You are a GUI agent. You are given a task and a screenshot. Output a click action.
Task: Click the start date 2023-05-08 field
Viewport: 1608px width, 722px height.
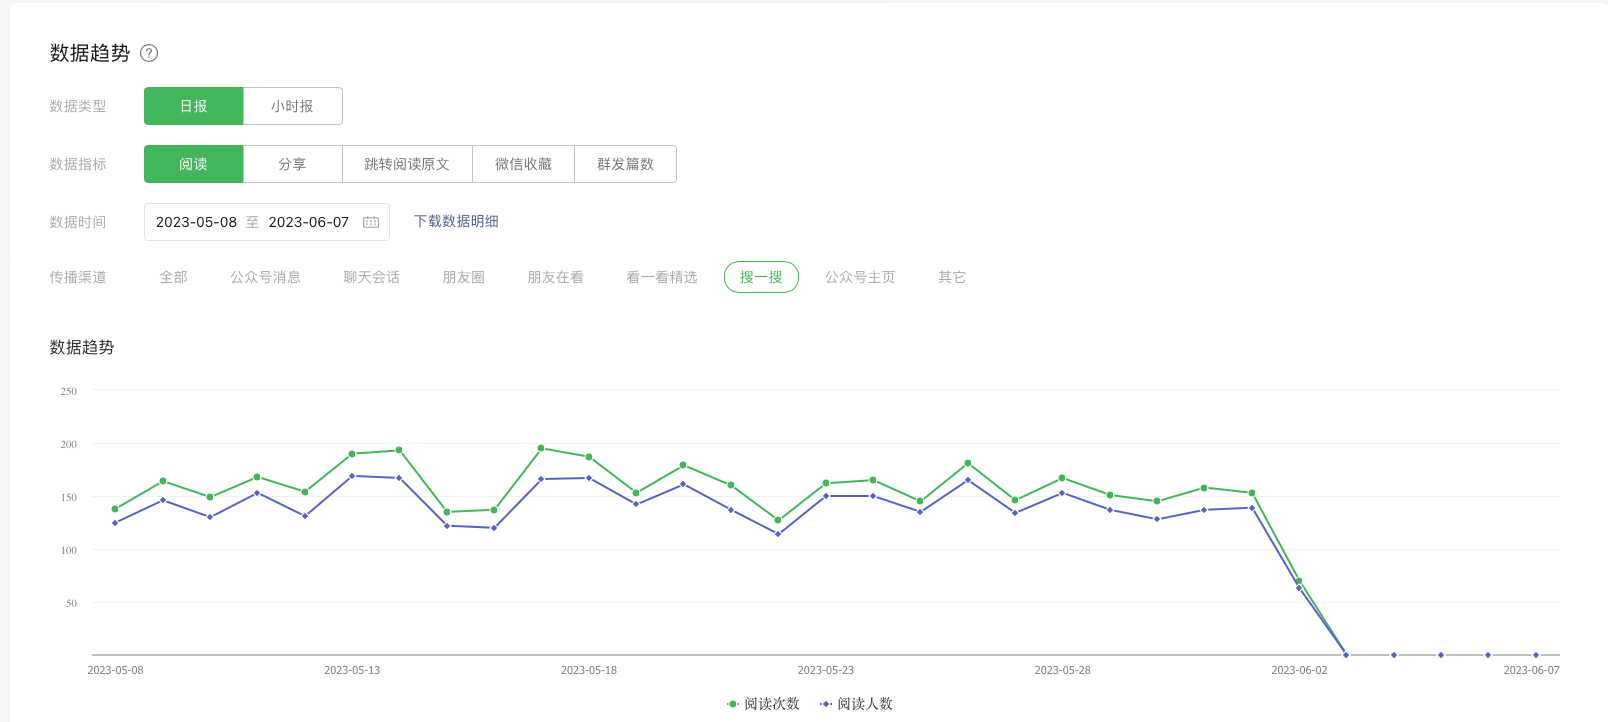point(196,222)
